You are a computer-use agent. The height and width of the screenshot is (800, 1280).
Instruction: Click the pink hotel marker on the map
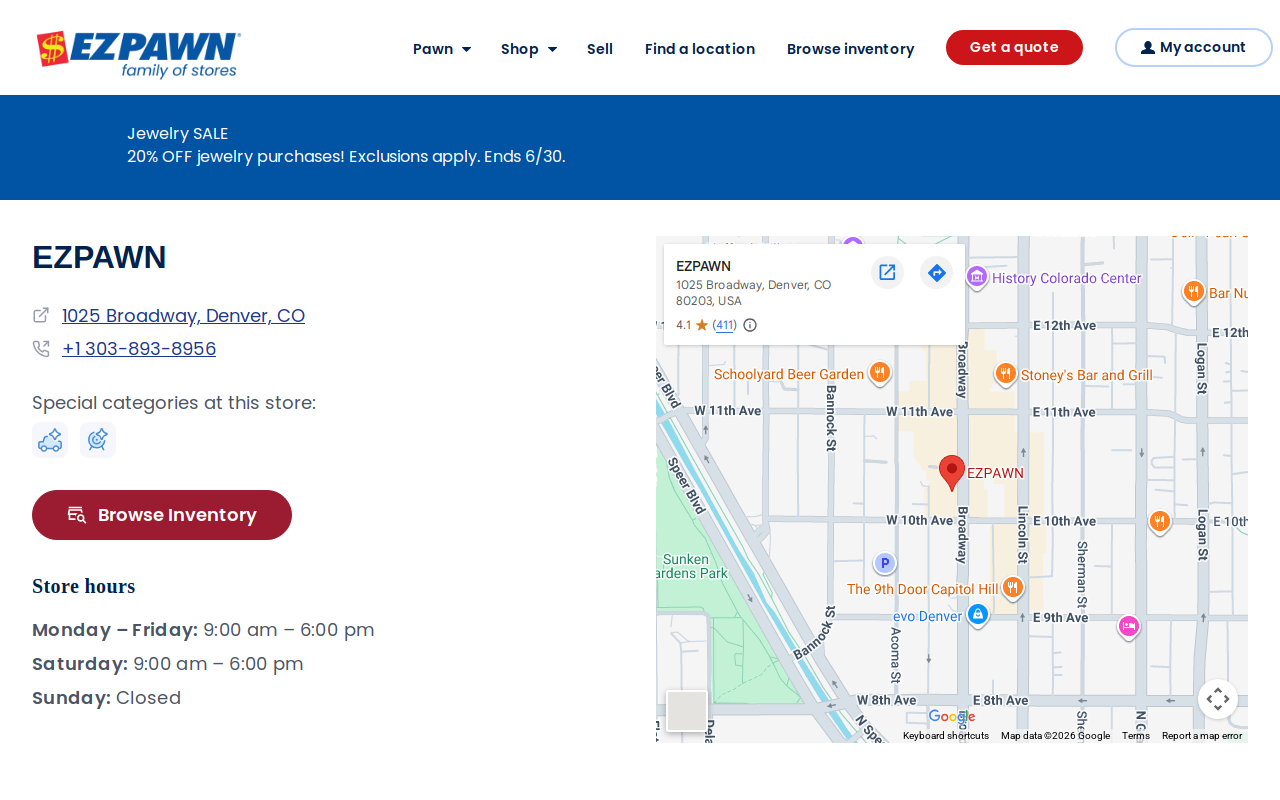point(1128,627)
